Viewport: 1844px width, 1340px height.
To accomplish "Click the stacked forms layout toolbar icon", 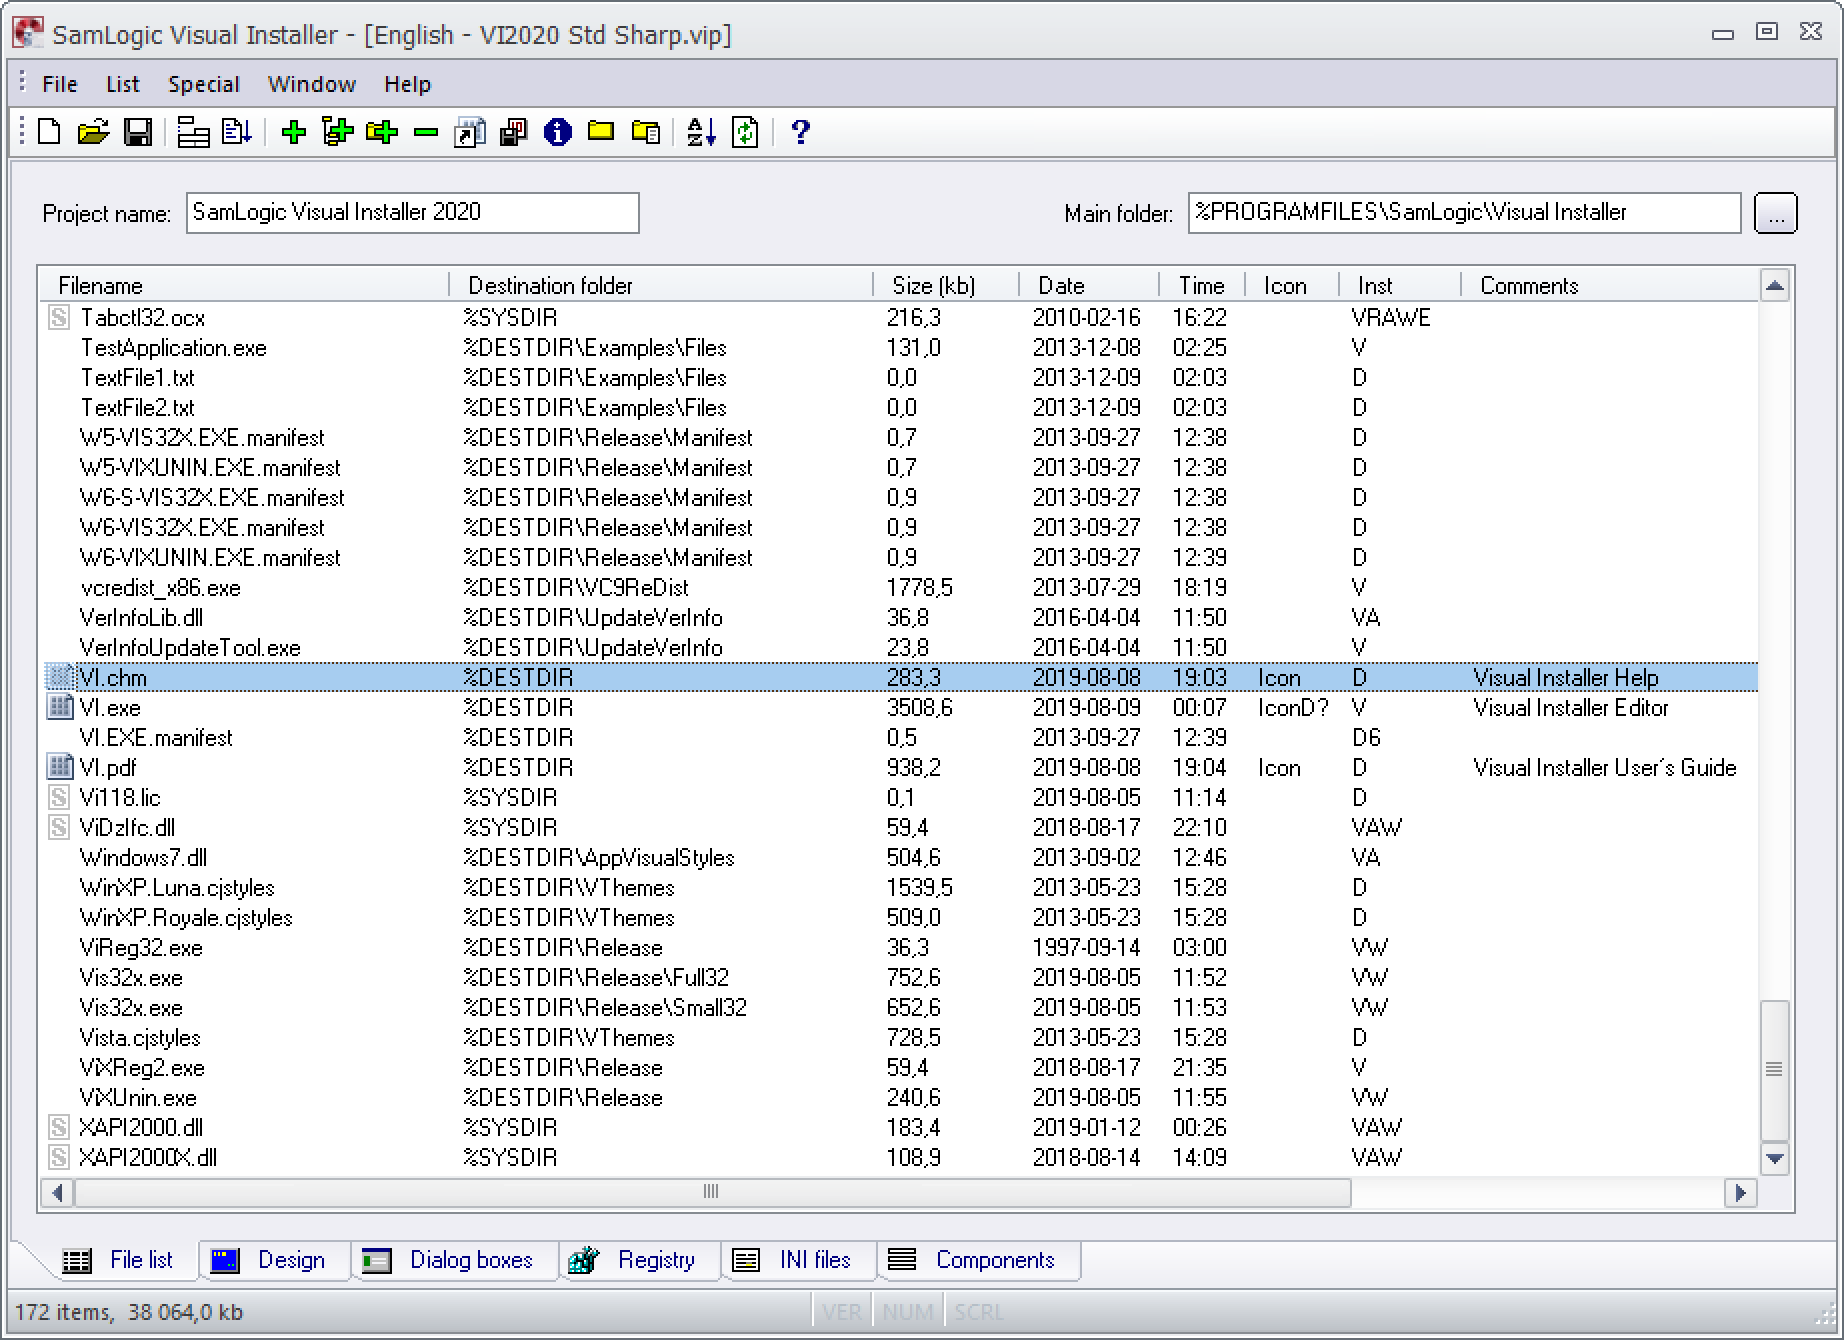I will click(x=193, y=132).
